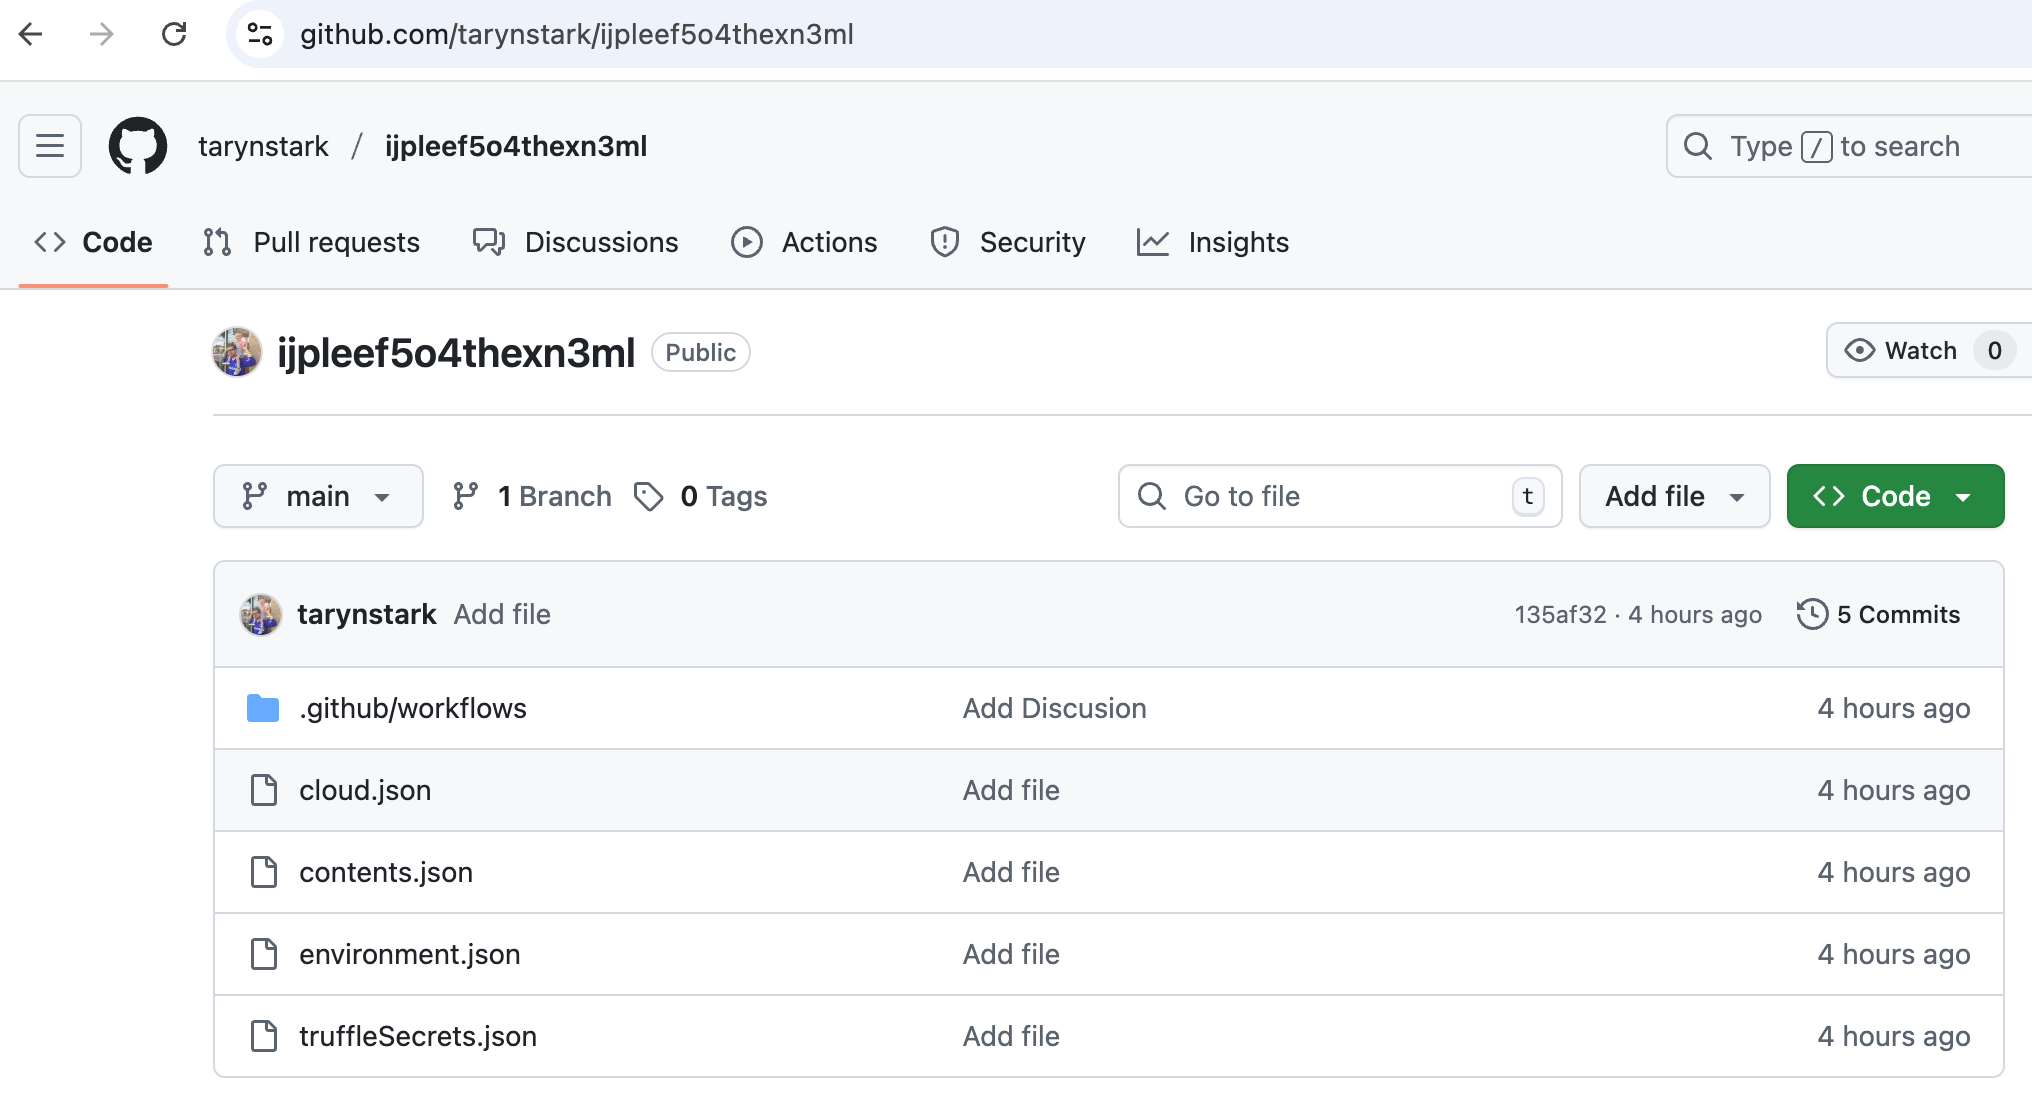
Task: Expand the main branch dropdown
Action: coord(317,496)
